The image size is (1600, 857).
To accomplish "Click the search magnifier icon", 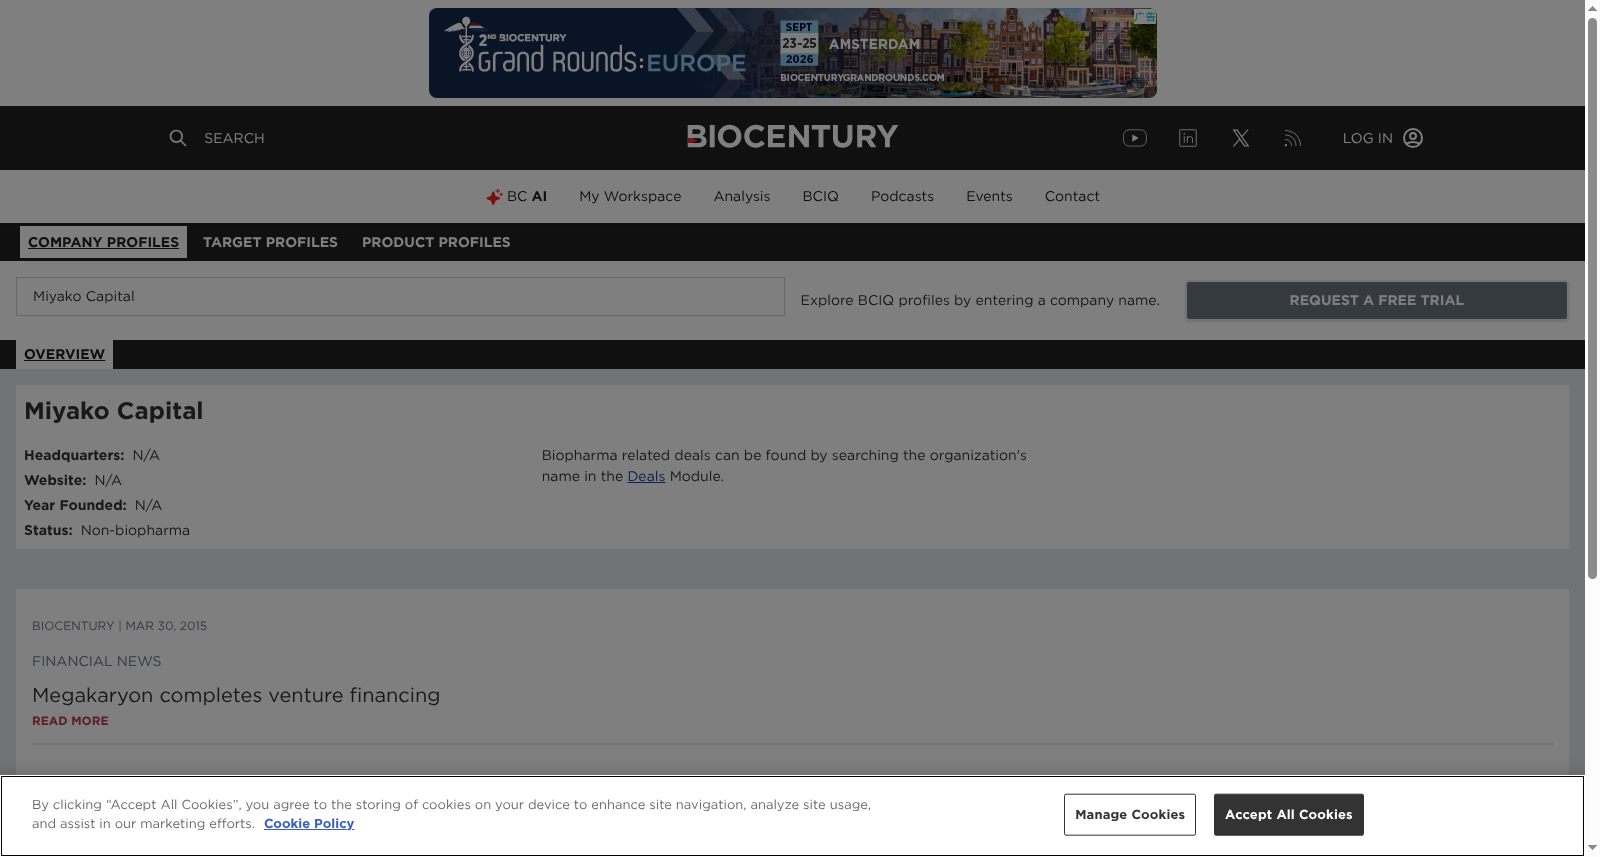I will [x=177, y=138].
